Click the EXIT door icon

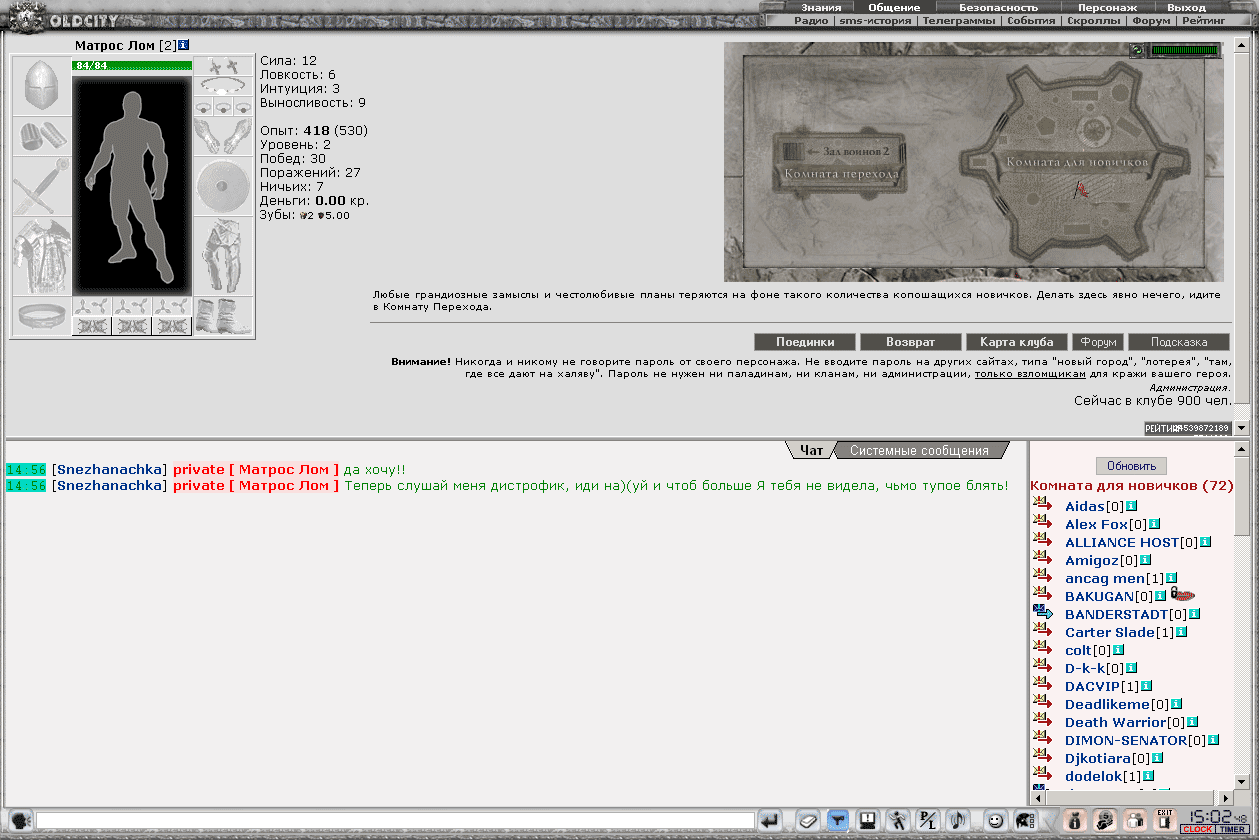1164,821
